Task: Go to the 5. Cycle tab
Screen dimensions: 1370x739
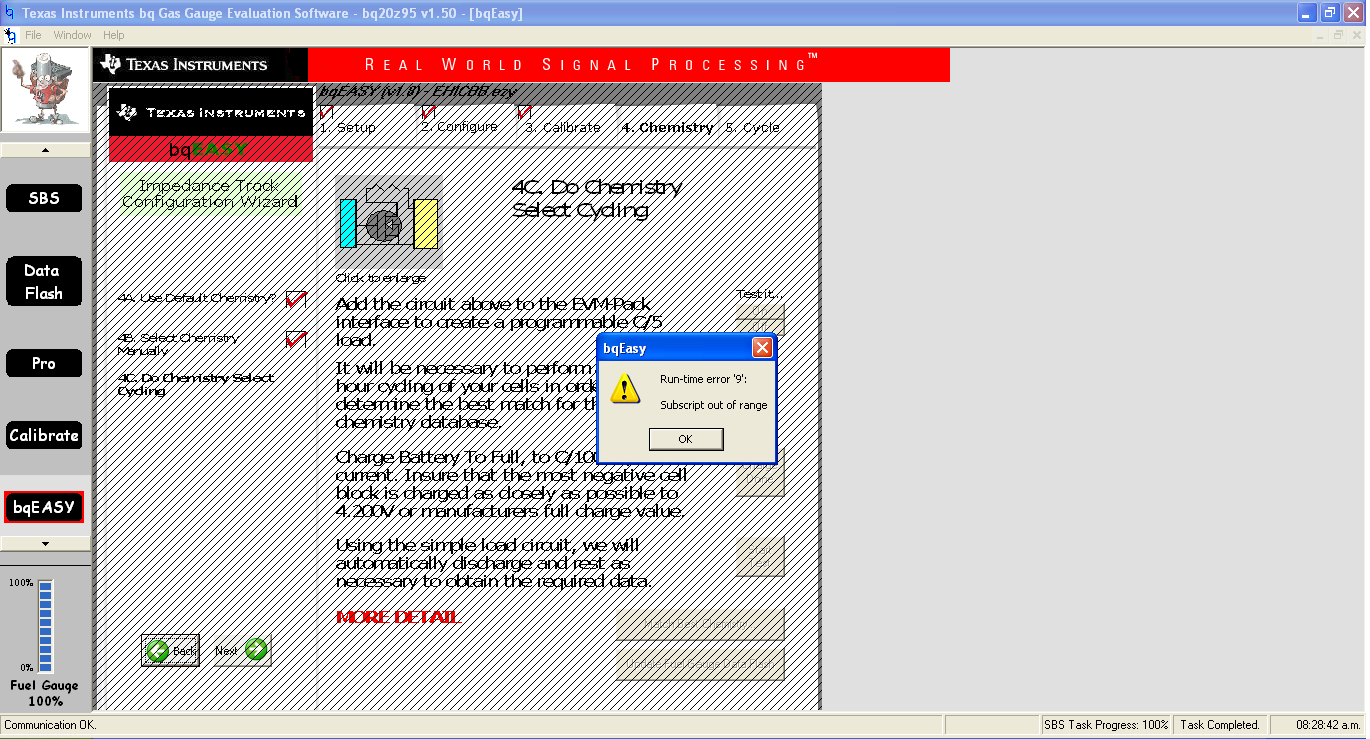Action: [x=752, y=127]
